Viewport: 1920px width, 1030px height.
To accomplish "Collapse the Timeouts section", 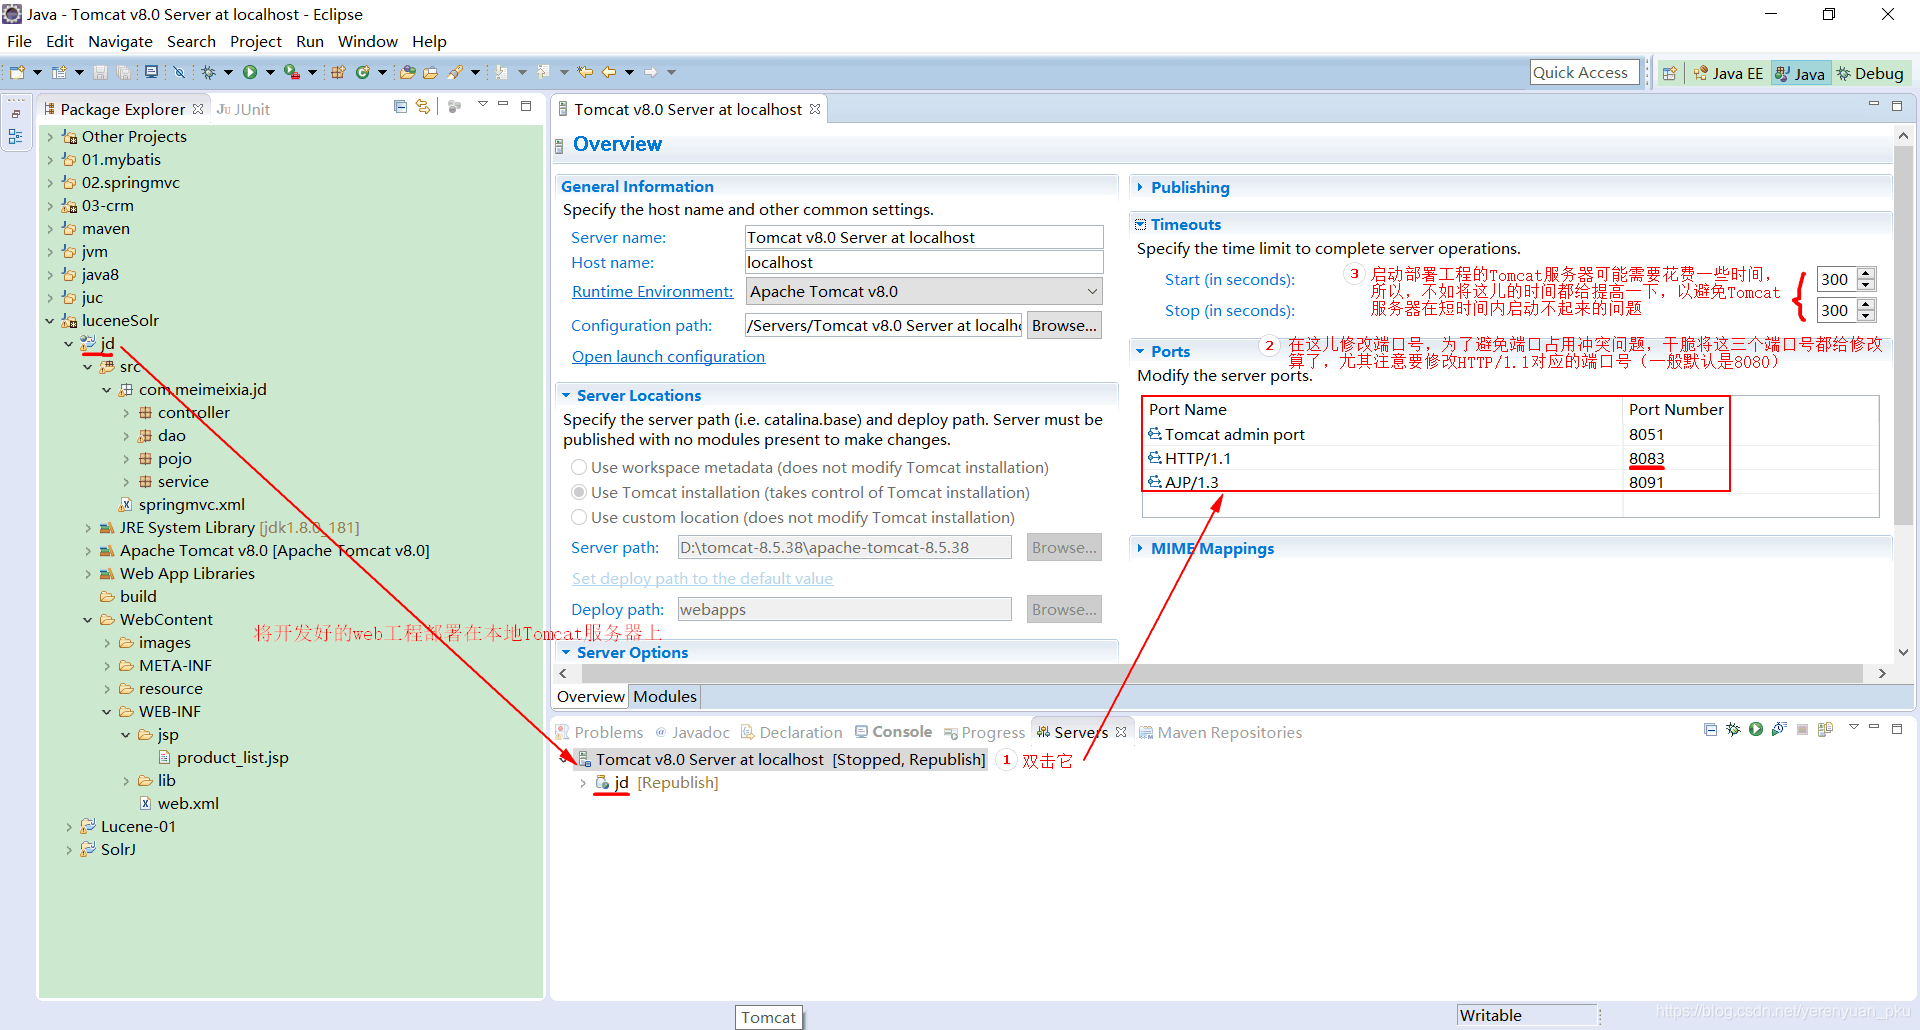I will pyautogui.click(x=1140, y=224).
